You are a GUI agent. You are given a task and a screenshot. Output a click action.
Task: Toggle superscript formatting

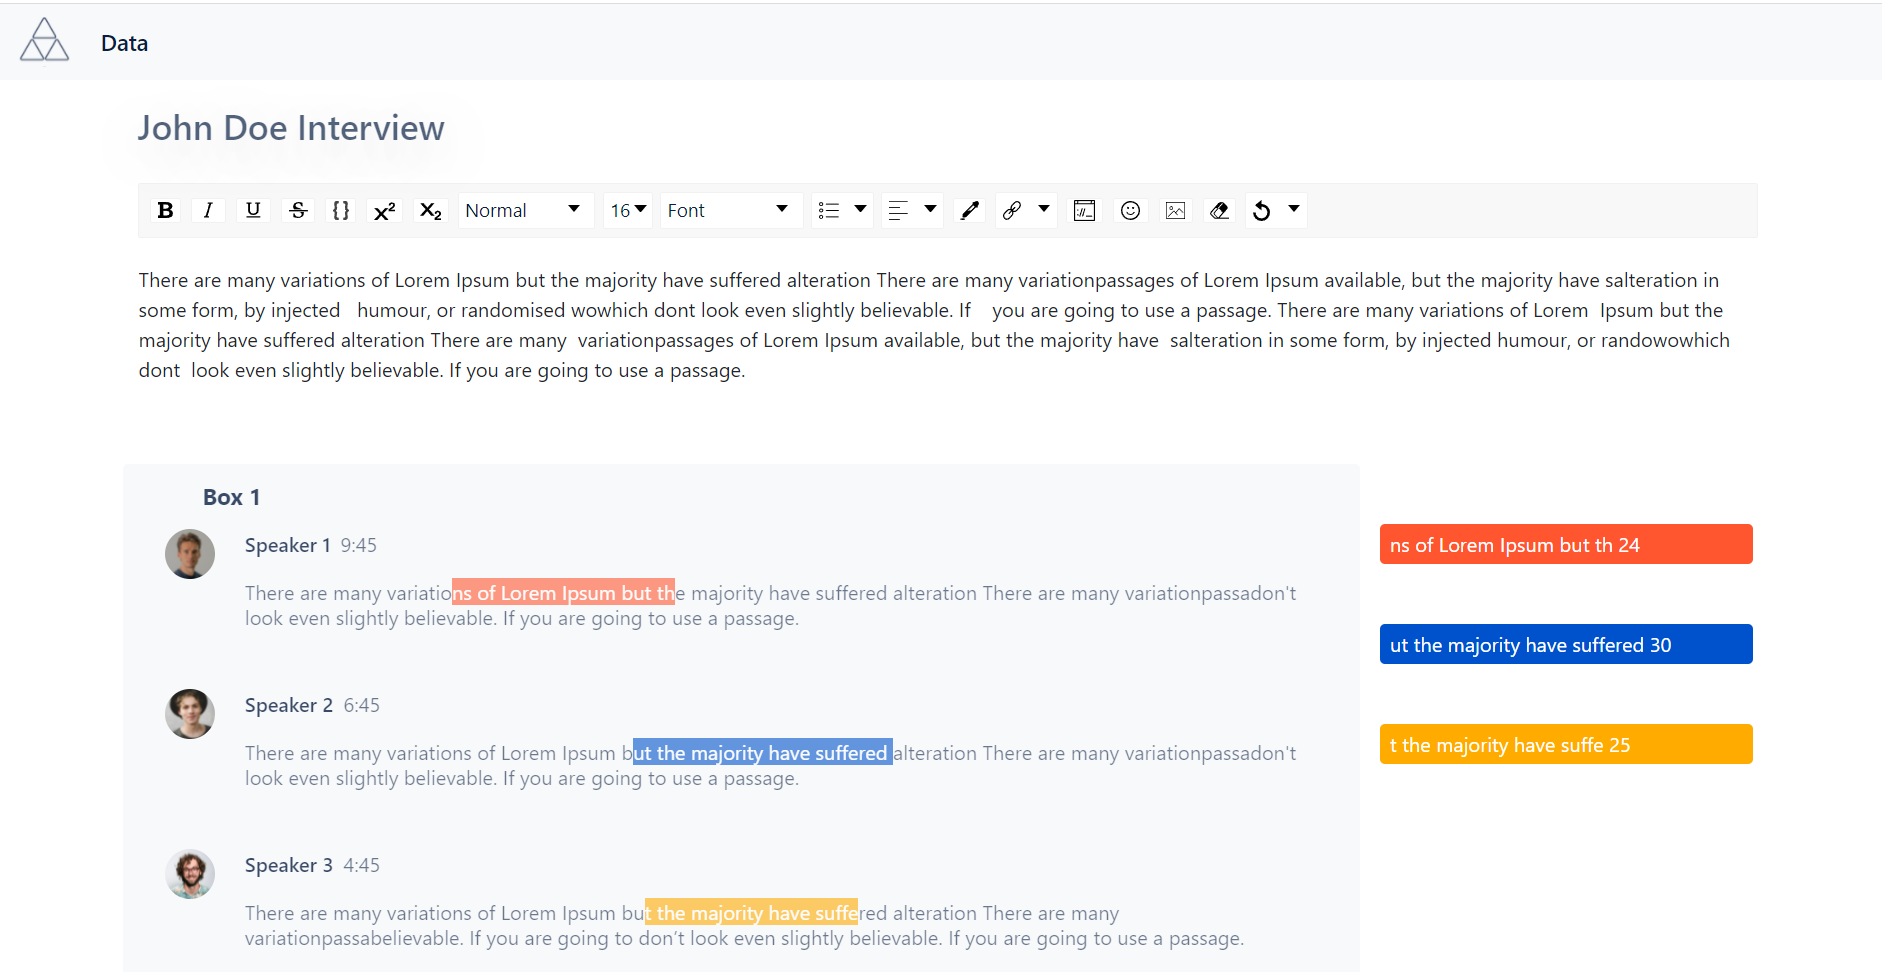click(x=385, y=210)
